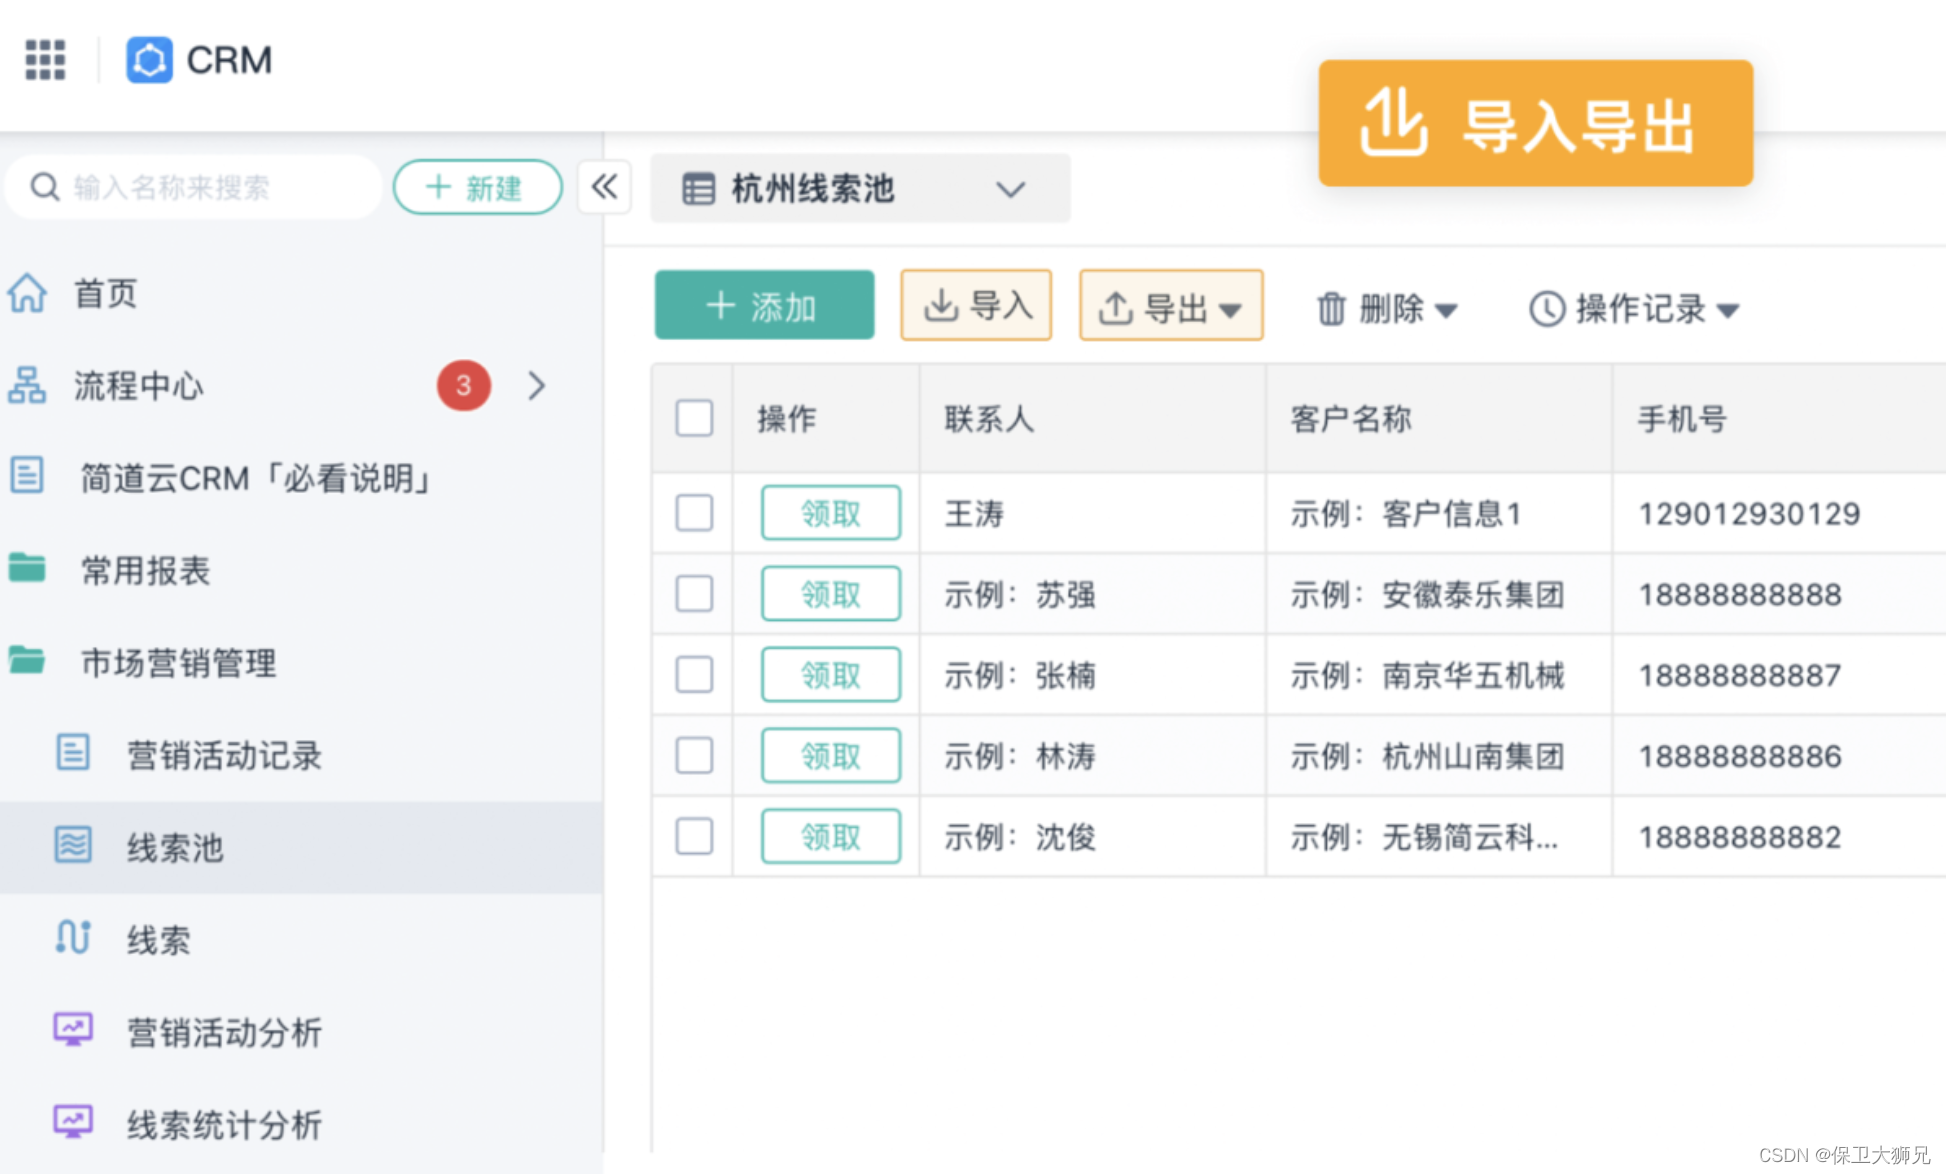Viewport: 1946px width, 1174px height.
Task: Click the 操作记录 clock icon
Action: (x=1546, y=309)
